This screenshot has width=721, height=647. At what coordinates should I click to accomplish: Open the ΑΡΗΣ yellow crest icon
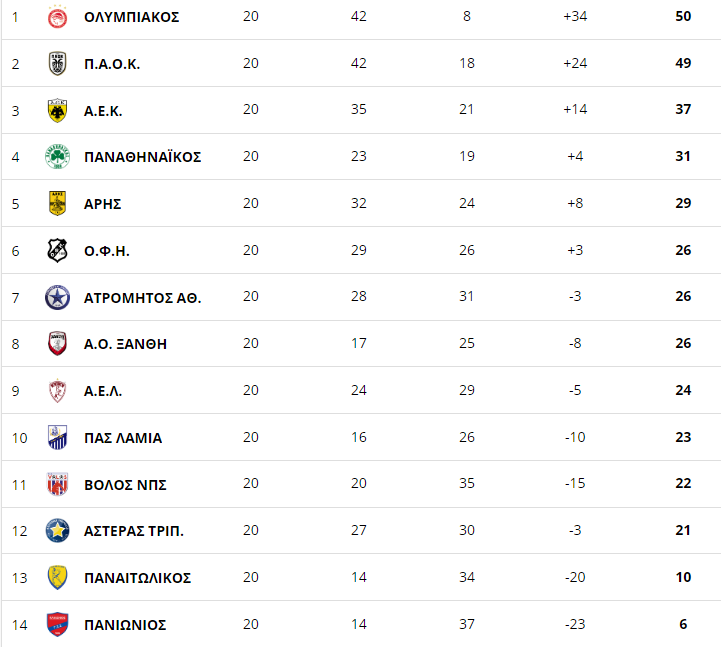(57, 203)
